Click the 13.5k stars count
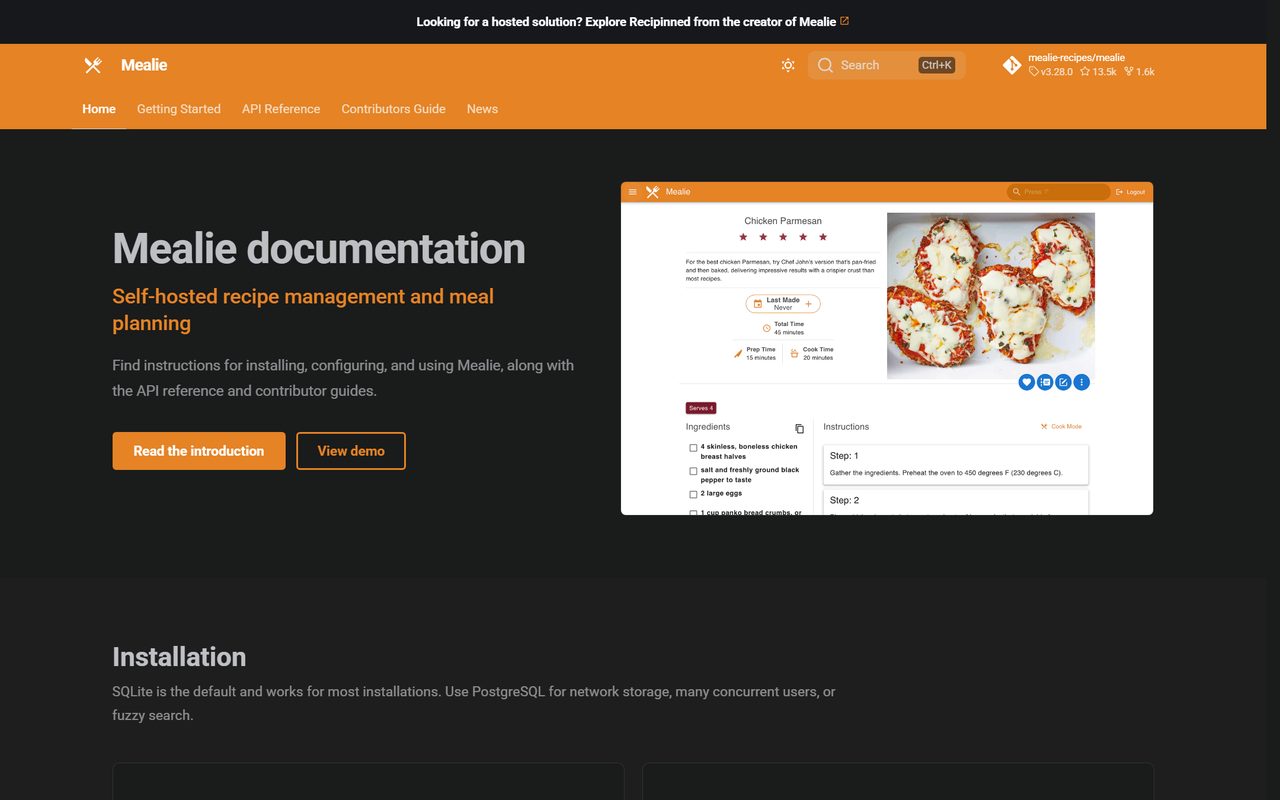The image size is (1280, 800). click(1098, 72)
